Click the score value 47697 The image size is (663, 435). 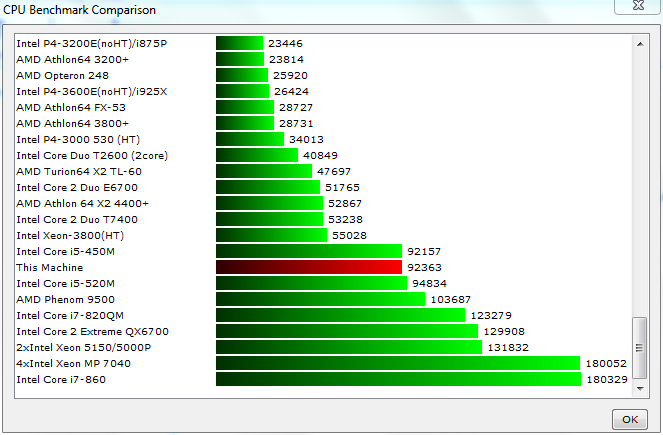pos(334,172)
